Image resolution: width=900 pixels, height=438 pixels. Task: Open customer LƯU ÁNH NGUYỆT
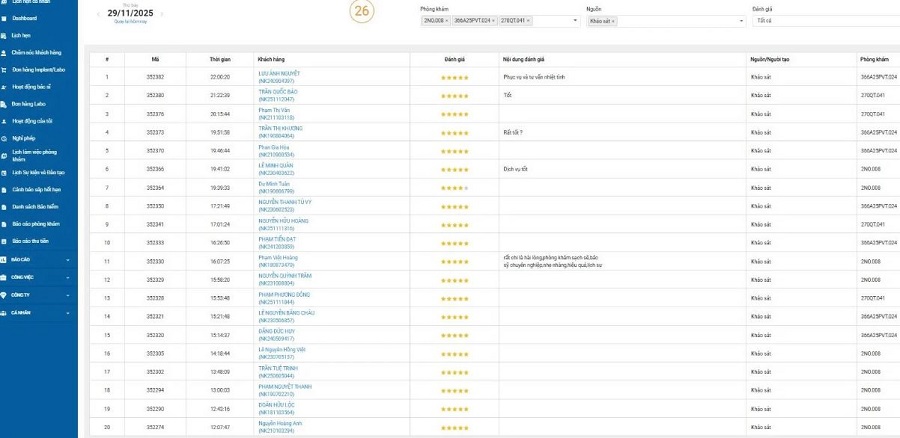tap(279, 73)
